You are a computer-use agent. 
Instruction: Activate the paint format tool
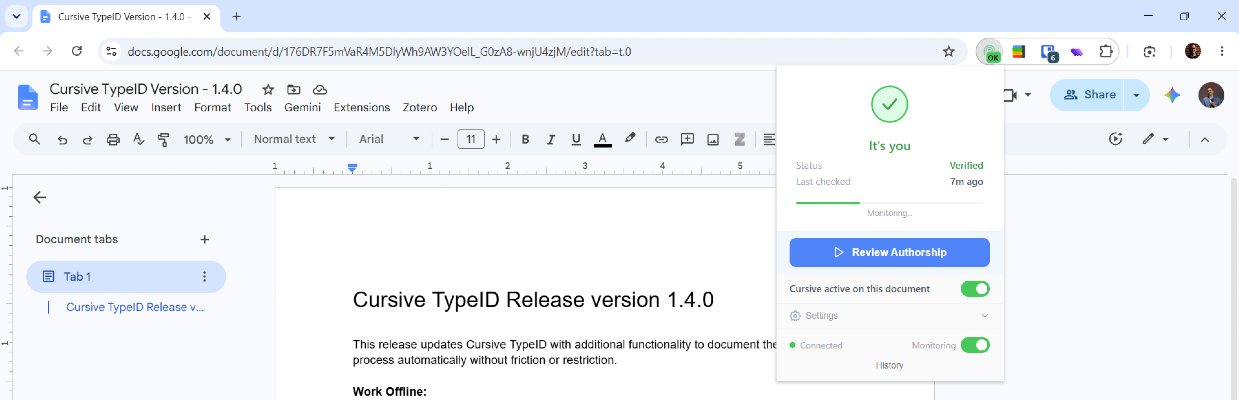(164, 139)
